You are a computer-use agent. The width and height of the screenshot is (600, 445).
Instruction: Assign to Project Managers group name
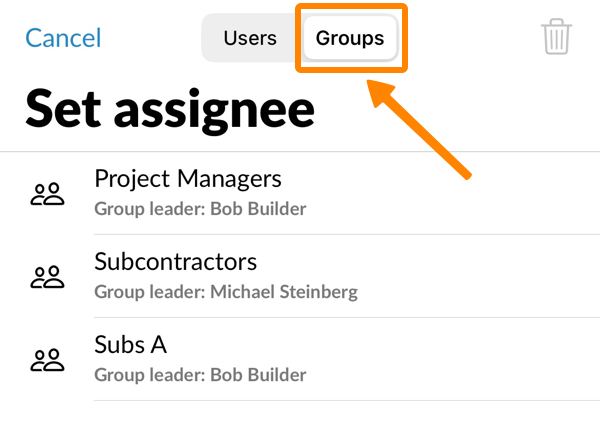point(188,179)
